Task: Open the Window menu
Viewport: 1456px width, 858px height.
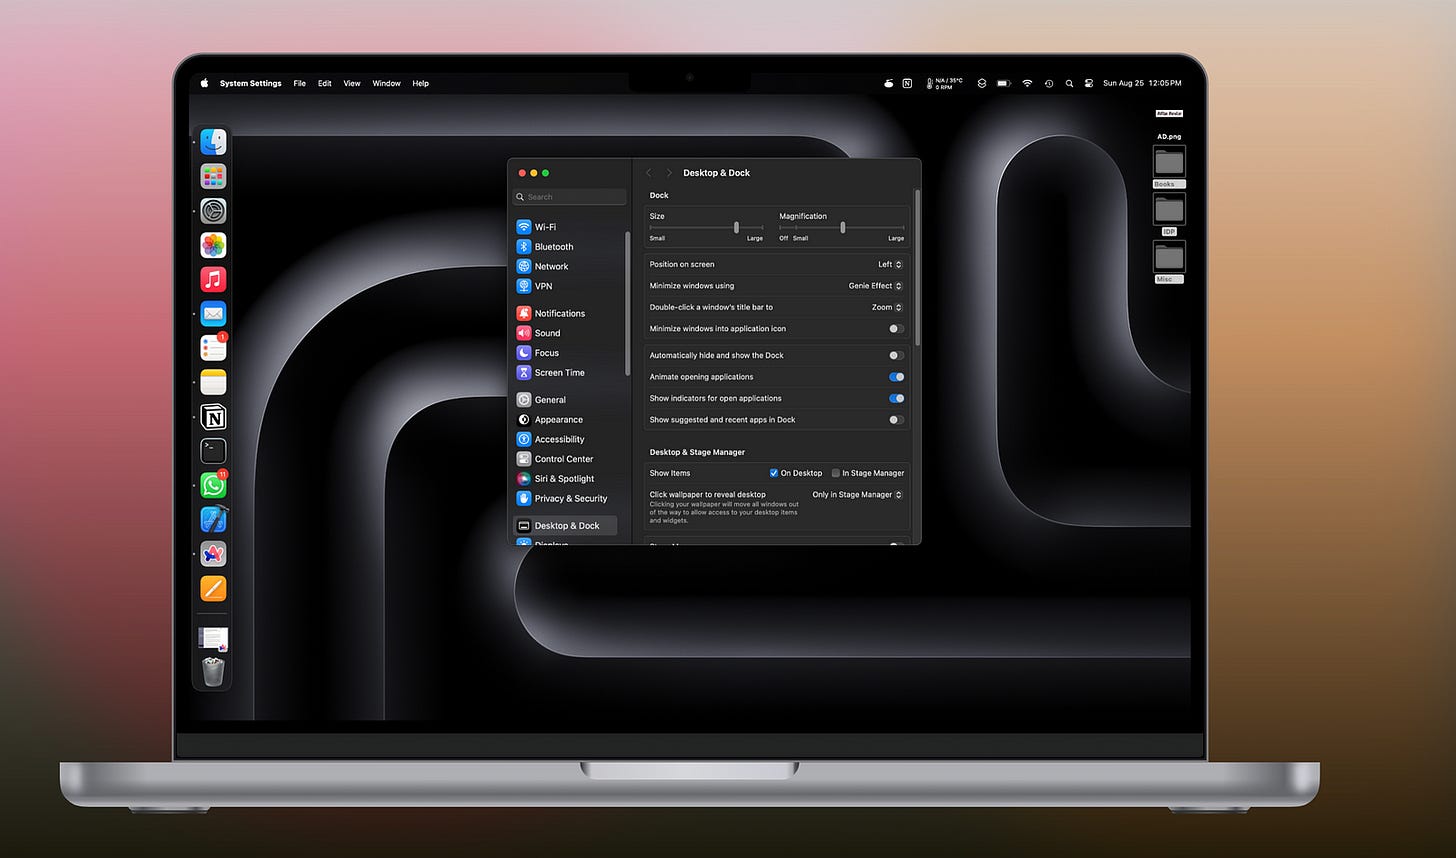Action: point(386,84)
